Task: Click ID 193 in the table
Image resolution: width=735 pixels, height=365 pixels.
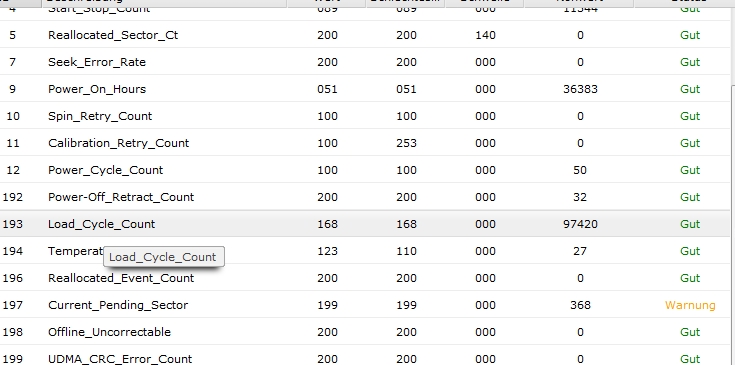Action: (13, 224)
